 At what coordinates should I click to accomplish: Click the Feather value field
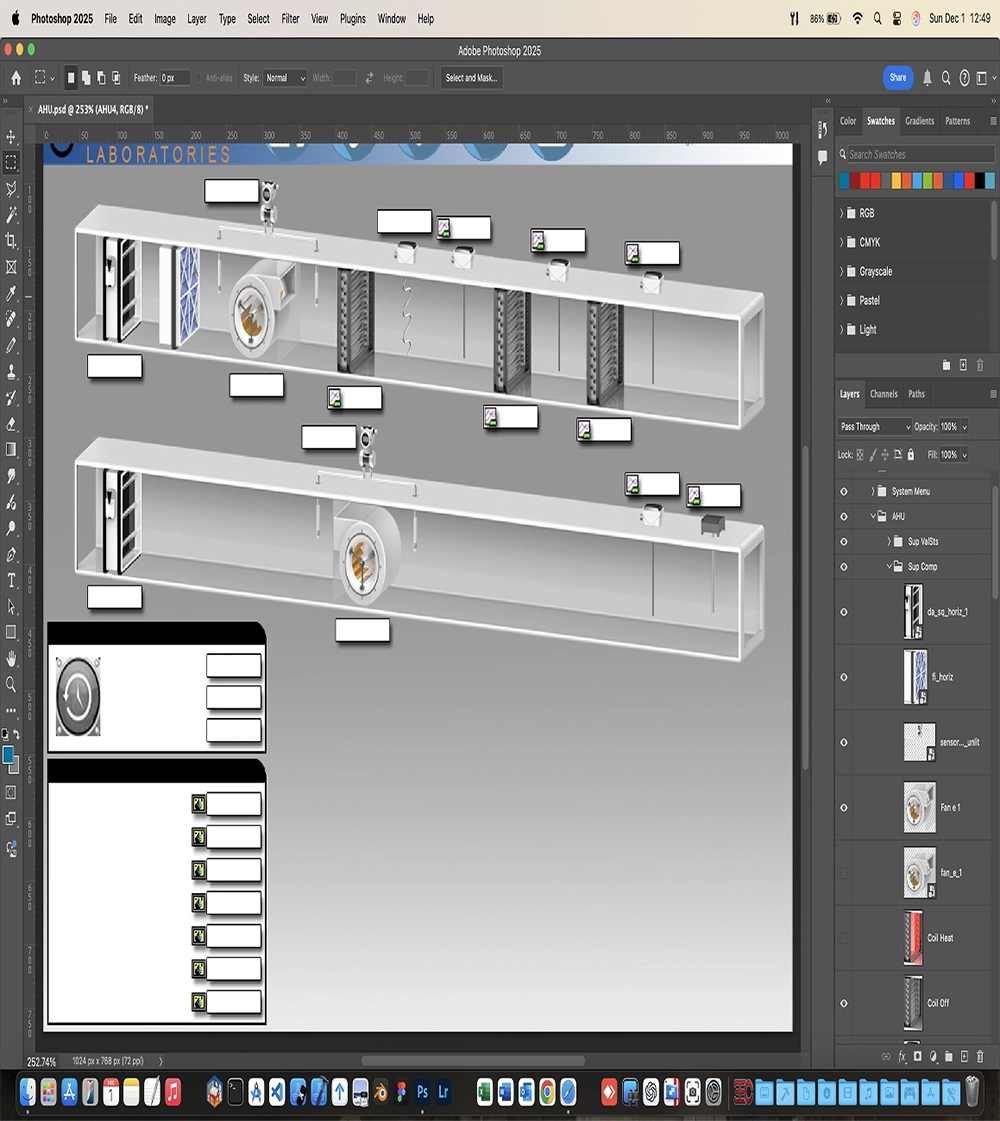pos(175,78)
